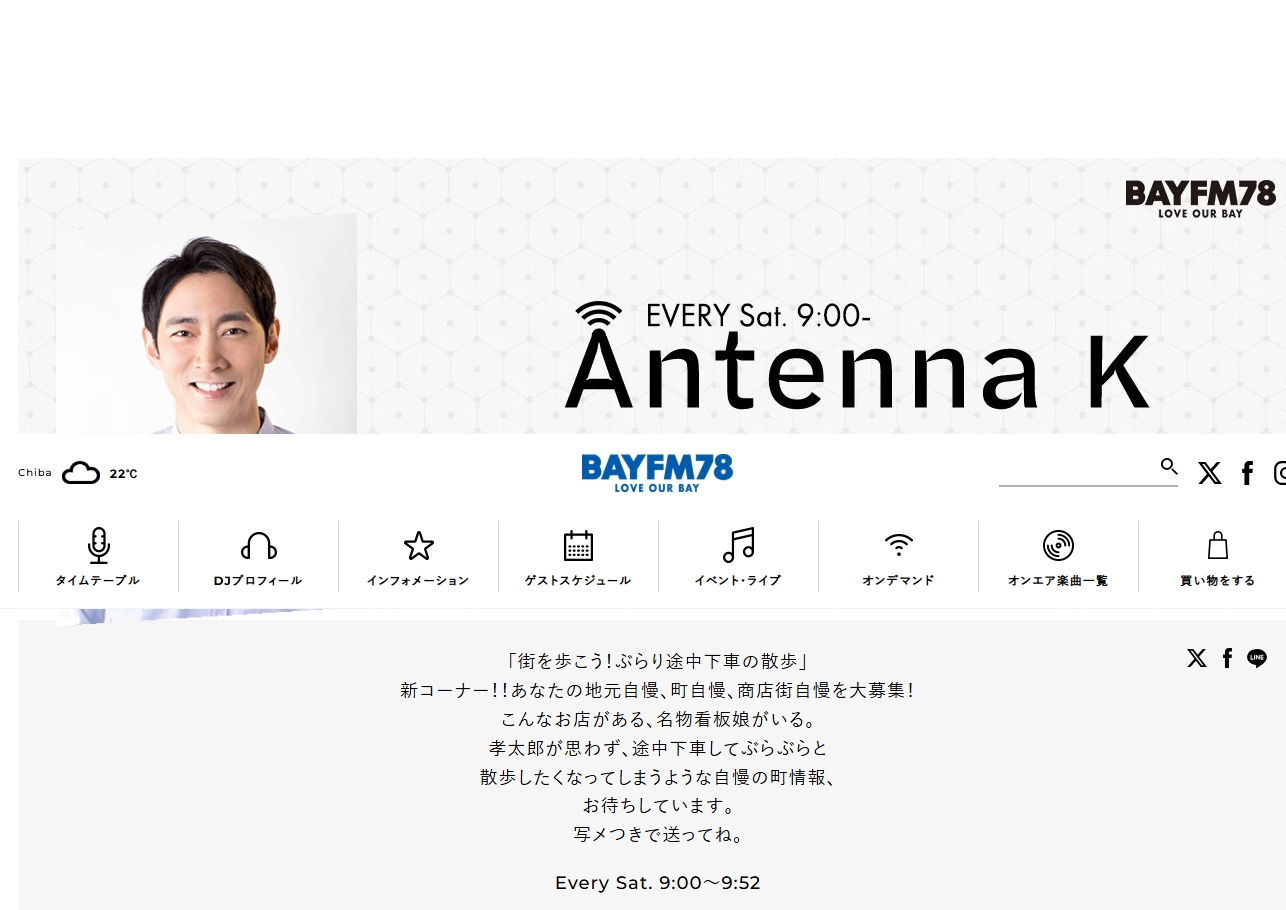Click the オンエア楽曲一覧 disc icon
Viewport: 1286px width, 910px height.
pyautogui.click(x=1058, y=545)
